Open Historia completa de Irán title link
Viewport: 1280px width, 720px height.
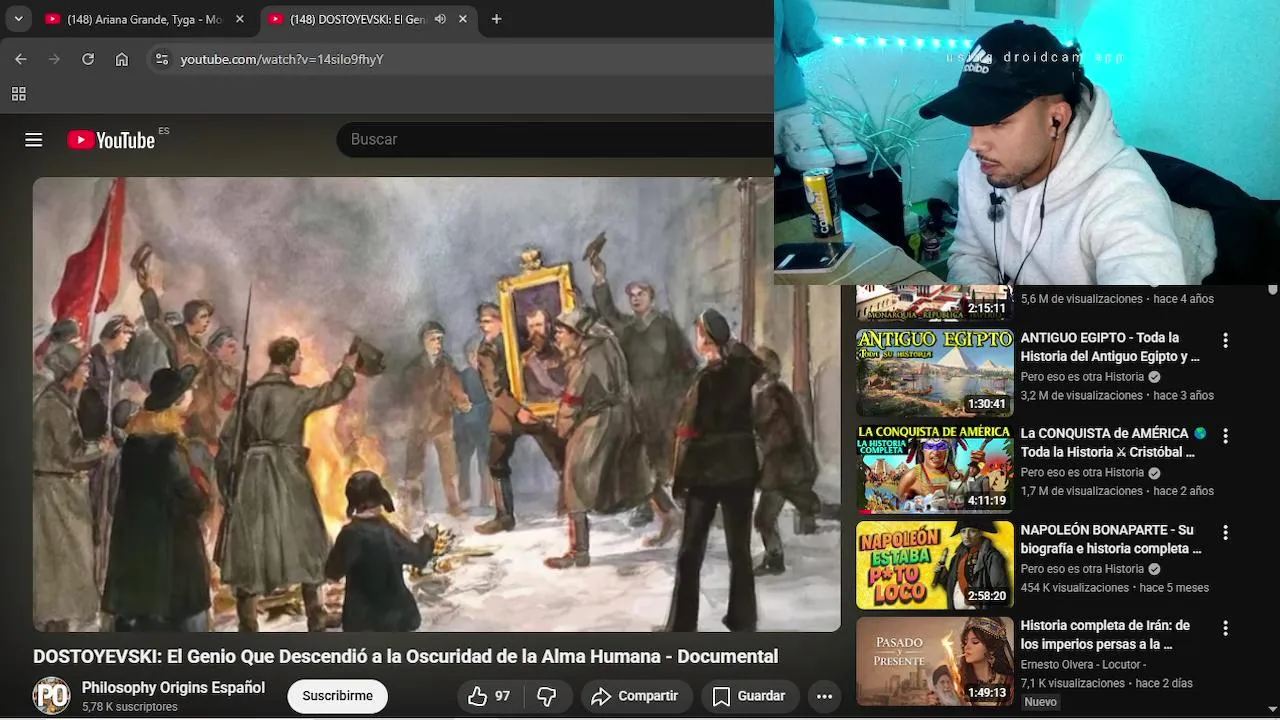[1105, 635]
